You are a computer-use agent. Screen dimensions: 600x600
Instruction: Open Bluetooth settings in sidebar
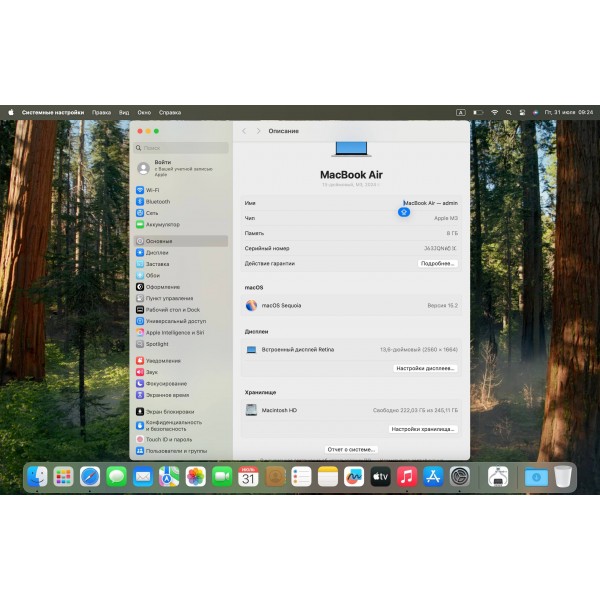pyautogui.click(x=153, y=202)
